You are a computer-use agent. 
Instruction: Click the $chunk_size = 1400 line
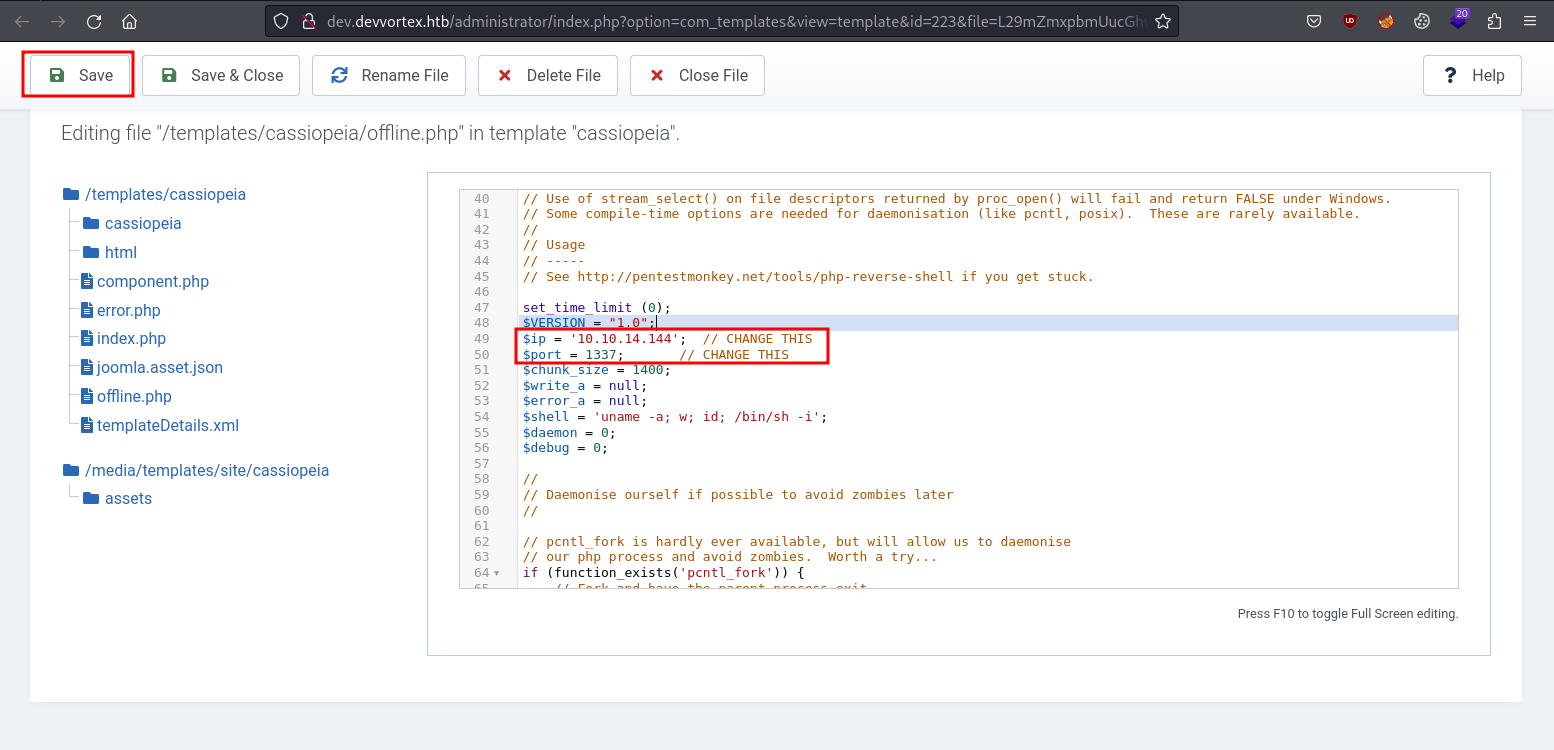point(596,370)
